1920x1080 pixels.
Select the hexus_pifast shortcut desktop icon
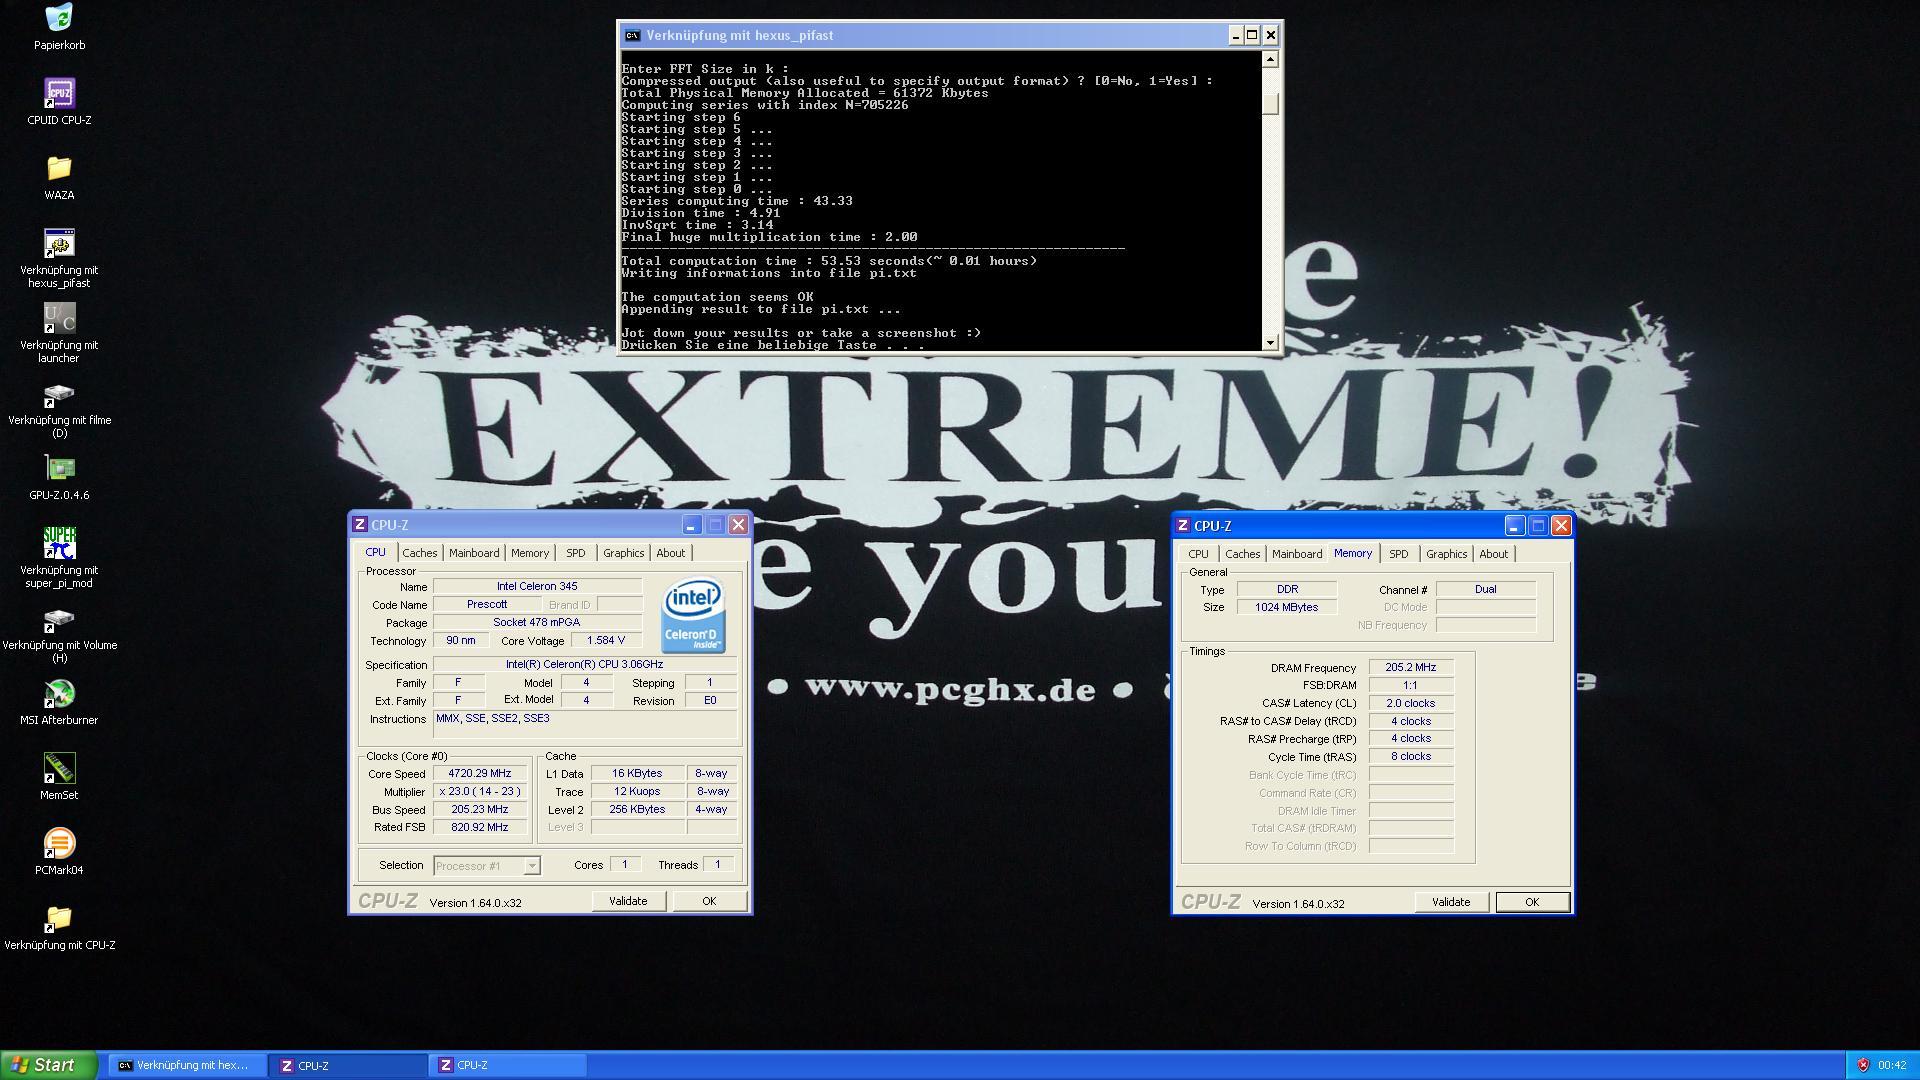coord(59,243)
